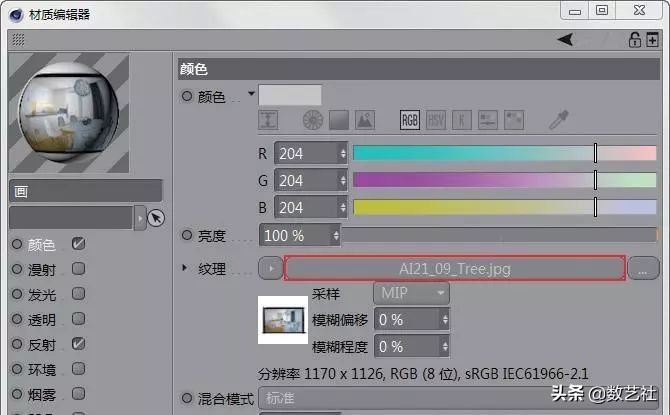Viewport: 670px width, 415px height.
Task: Click the dotted grip handle icon
Action: (18, 40)
